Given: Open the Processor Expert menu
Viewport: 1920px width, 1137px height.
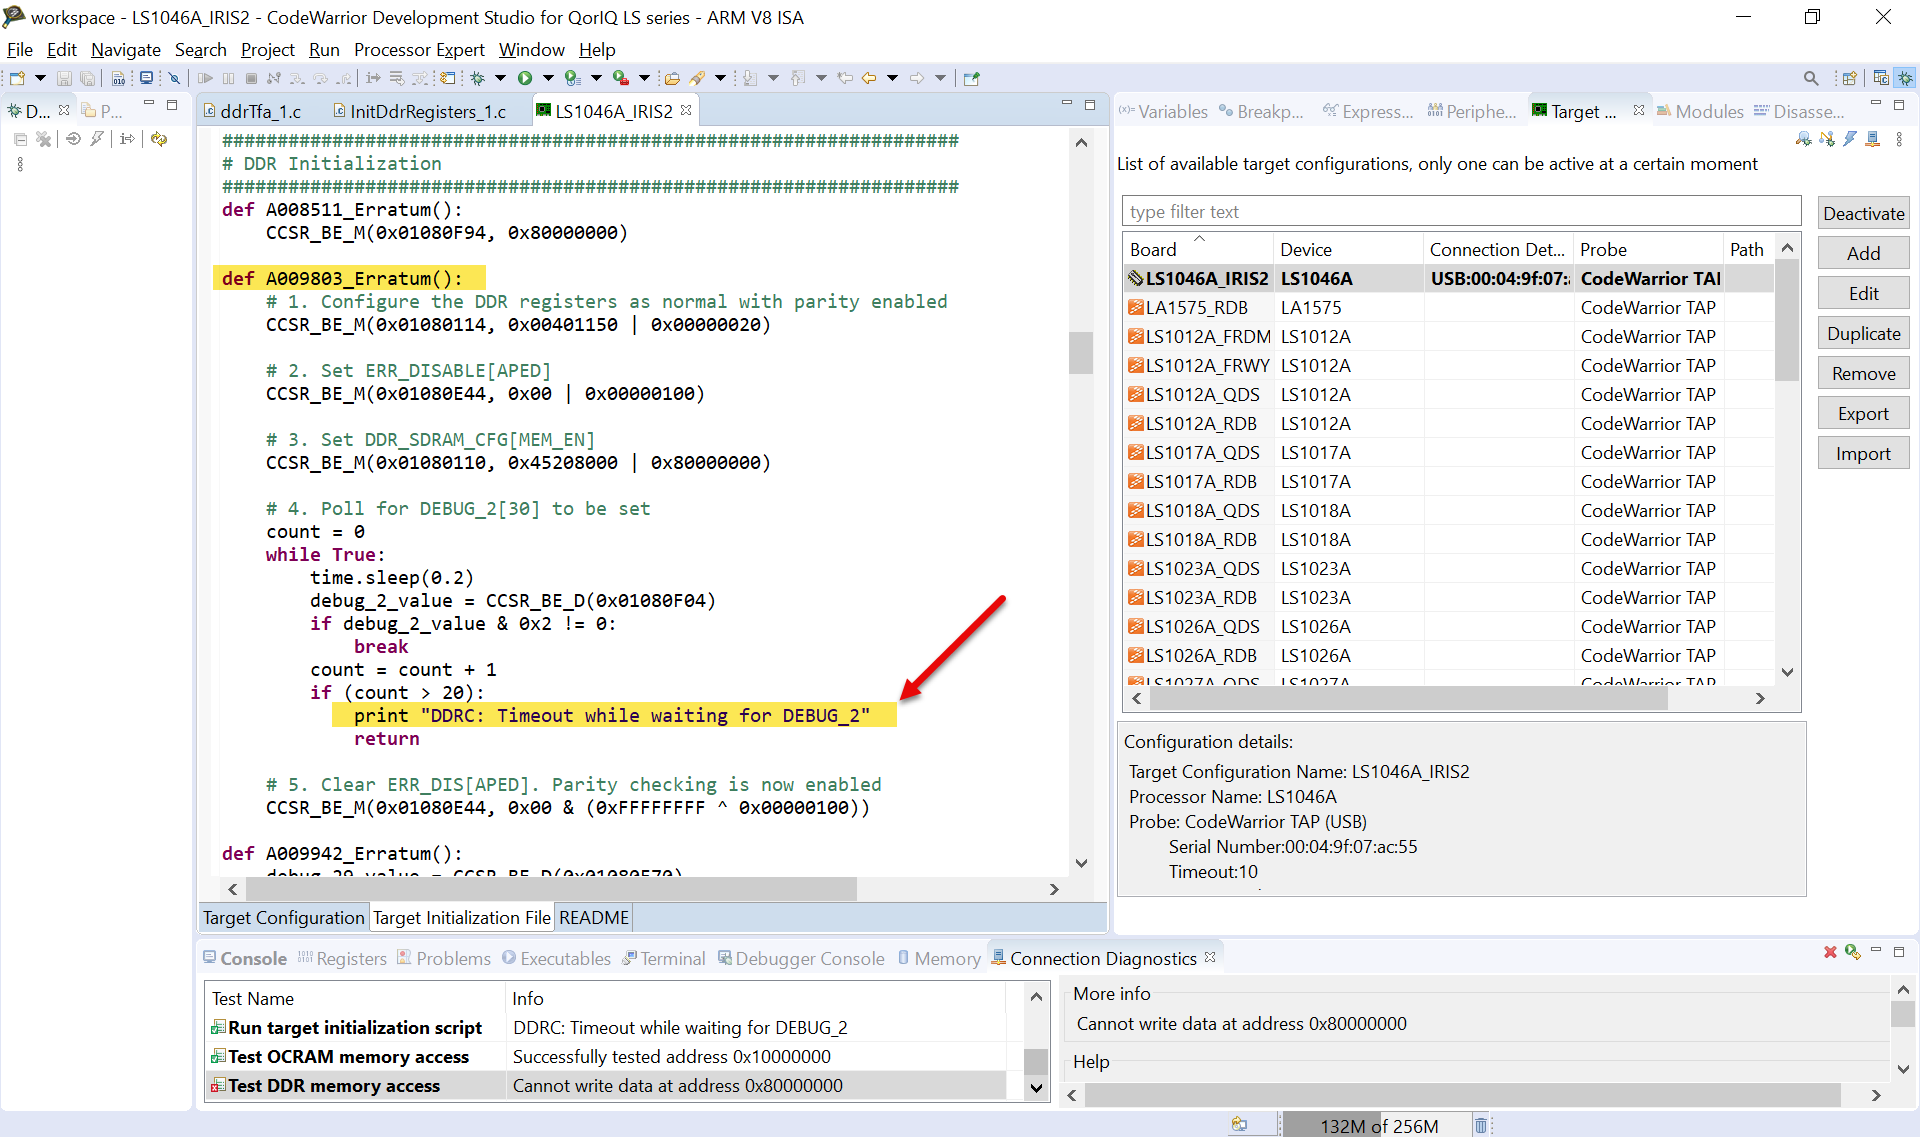Looking at the screenshot, I should (418, 50).
